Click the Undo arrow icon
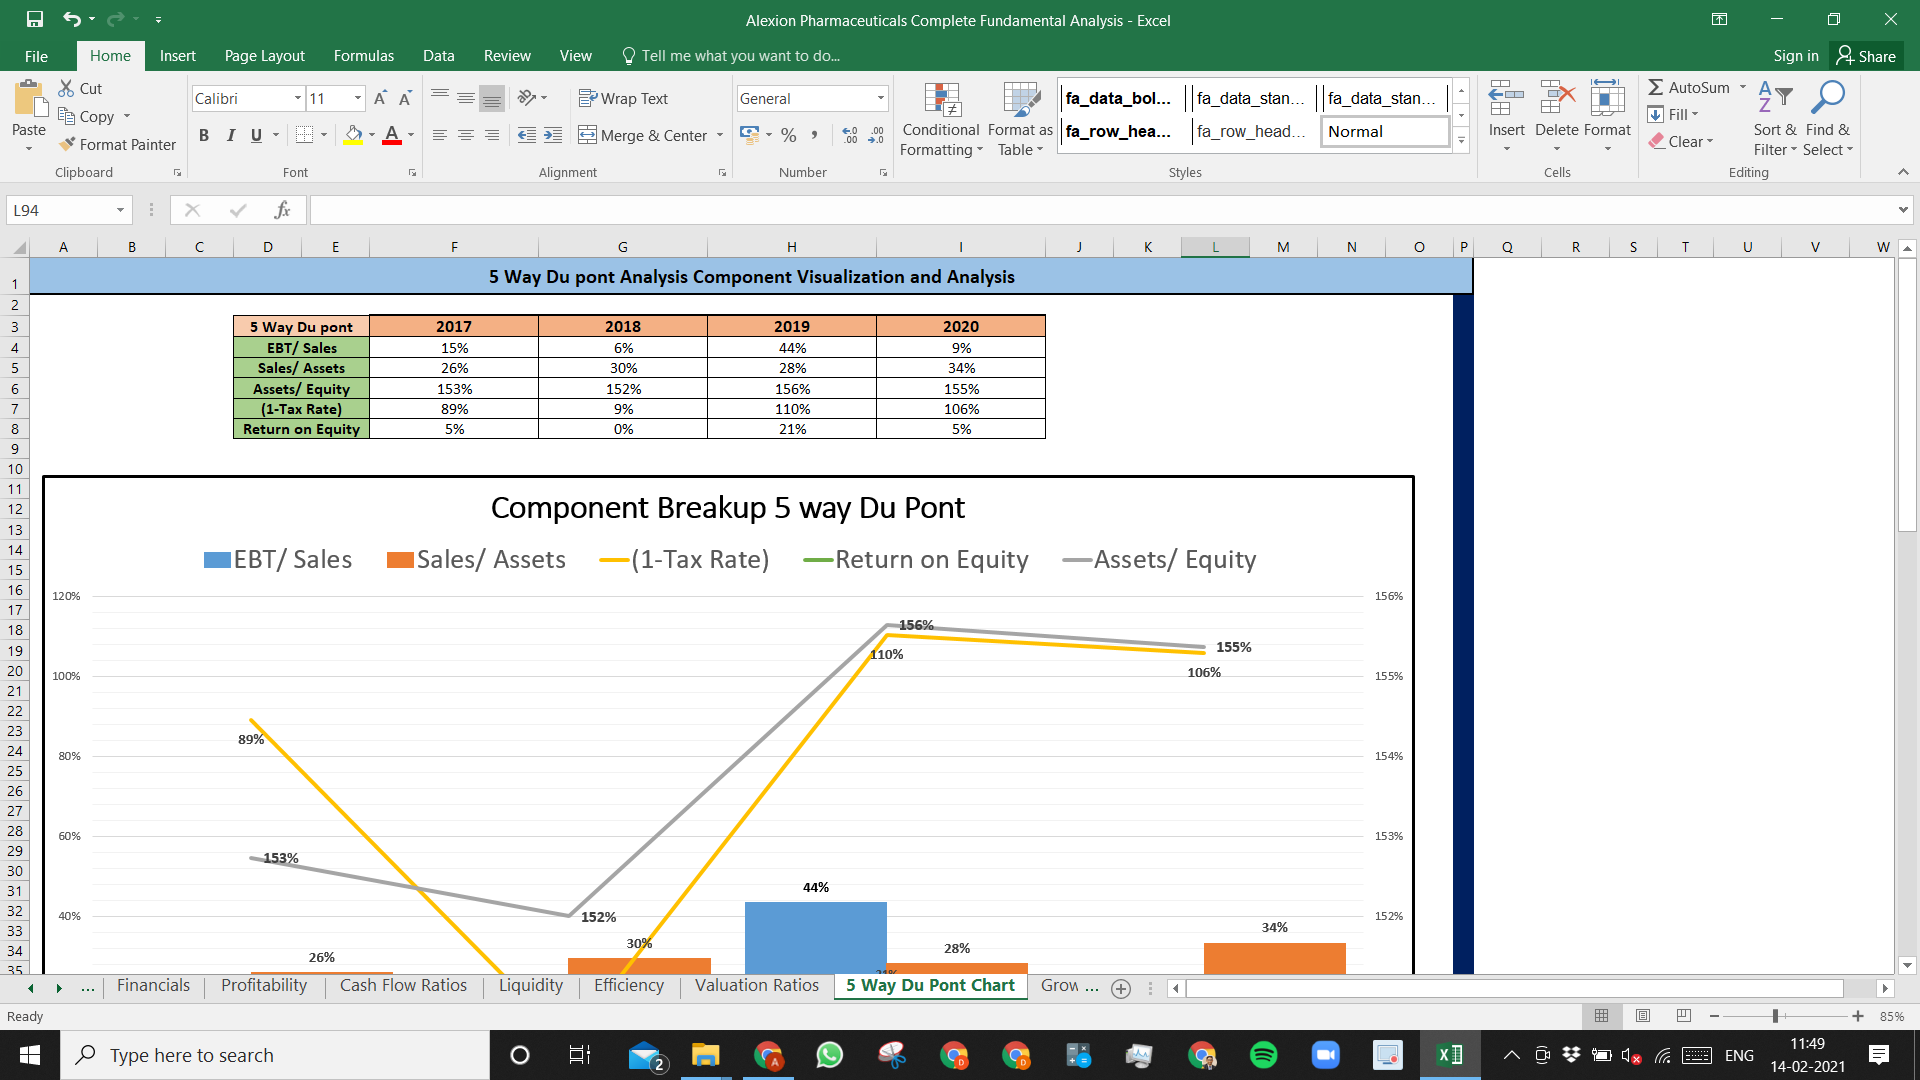 tap(71, 19)
